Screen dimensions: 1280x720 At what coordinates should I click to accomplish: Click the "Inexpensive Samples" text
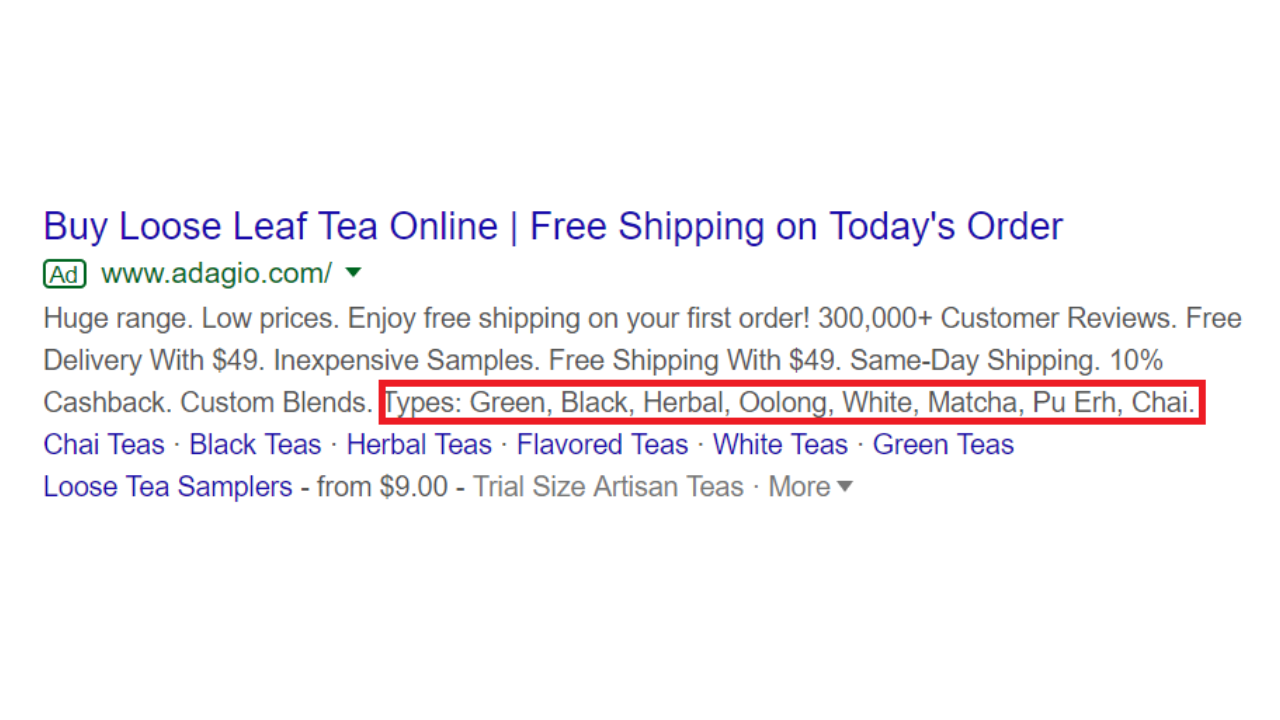coord(409,360)
